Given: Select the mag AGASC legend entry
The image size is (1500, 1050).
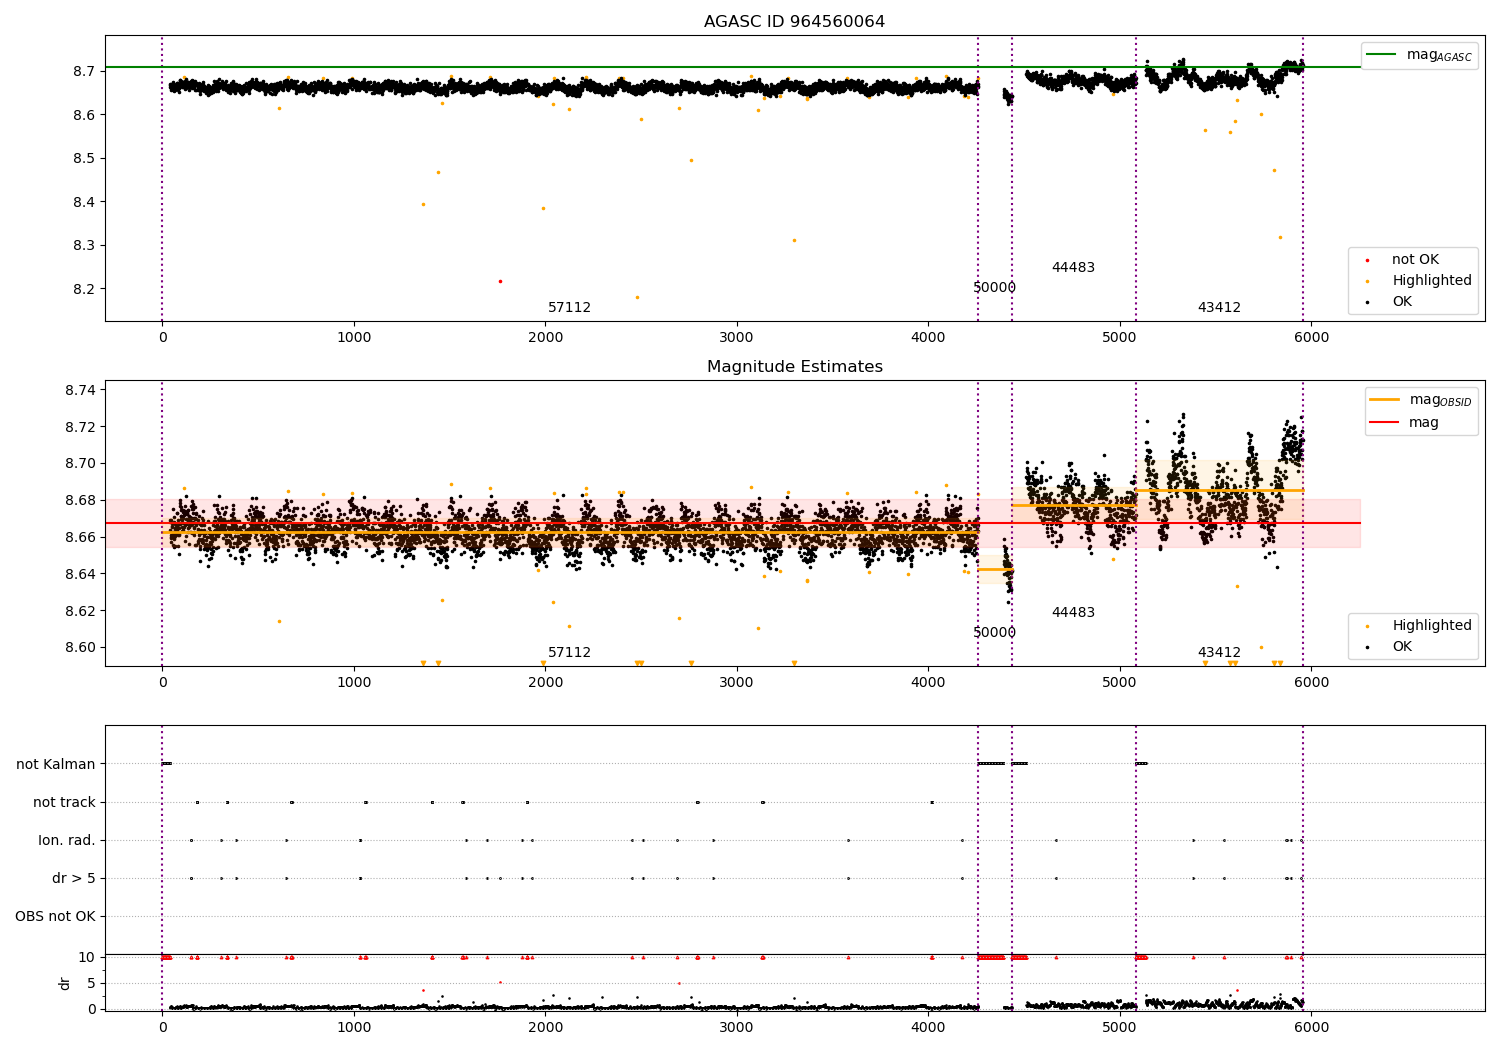Looking at the screenshot, I should [x=1419, y=55].
